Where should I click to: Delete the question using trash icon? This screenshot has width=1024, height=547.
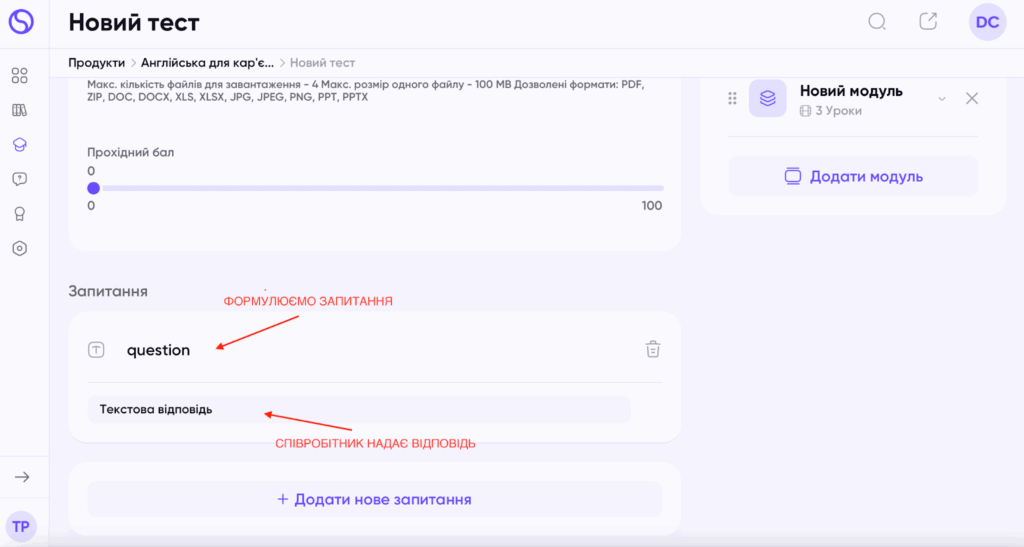[653, 349]
